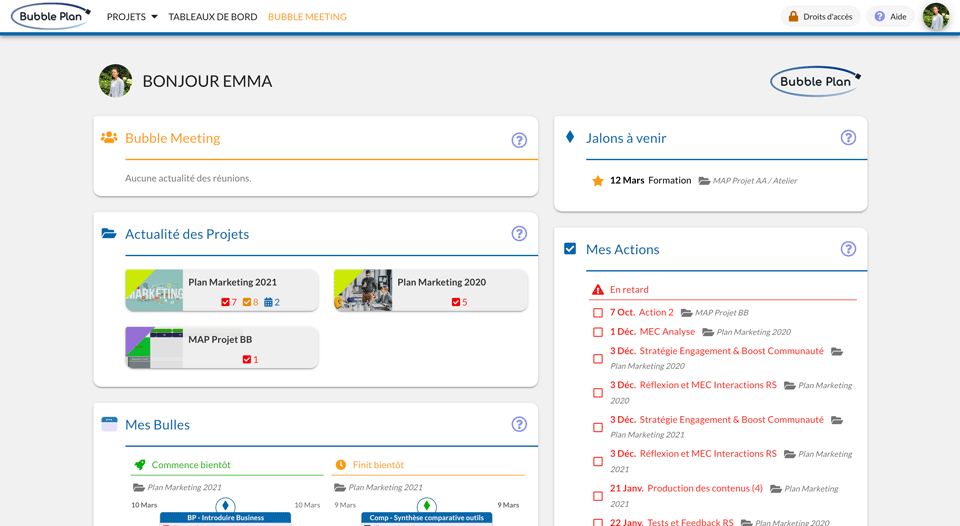Open help for Actualité des Projets
Screen dimensions: 960x526
coord(519,233)
